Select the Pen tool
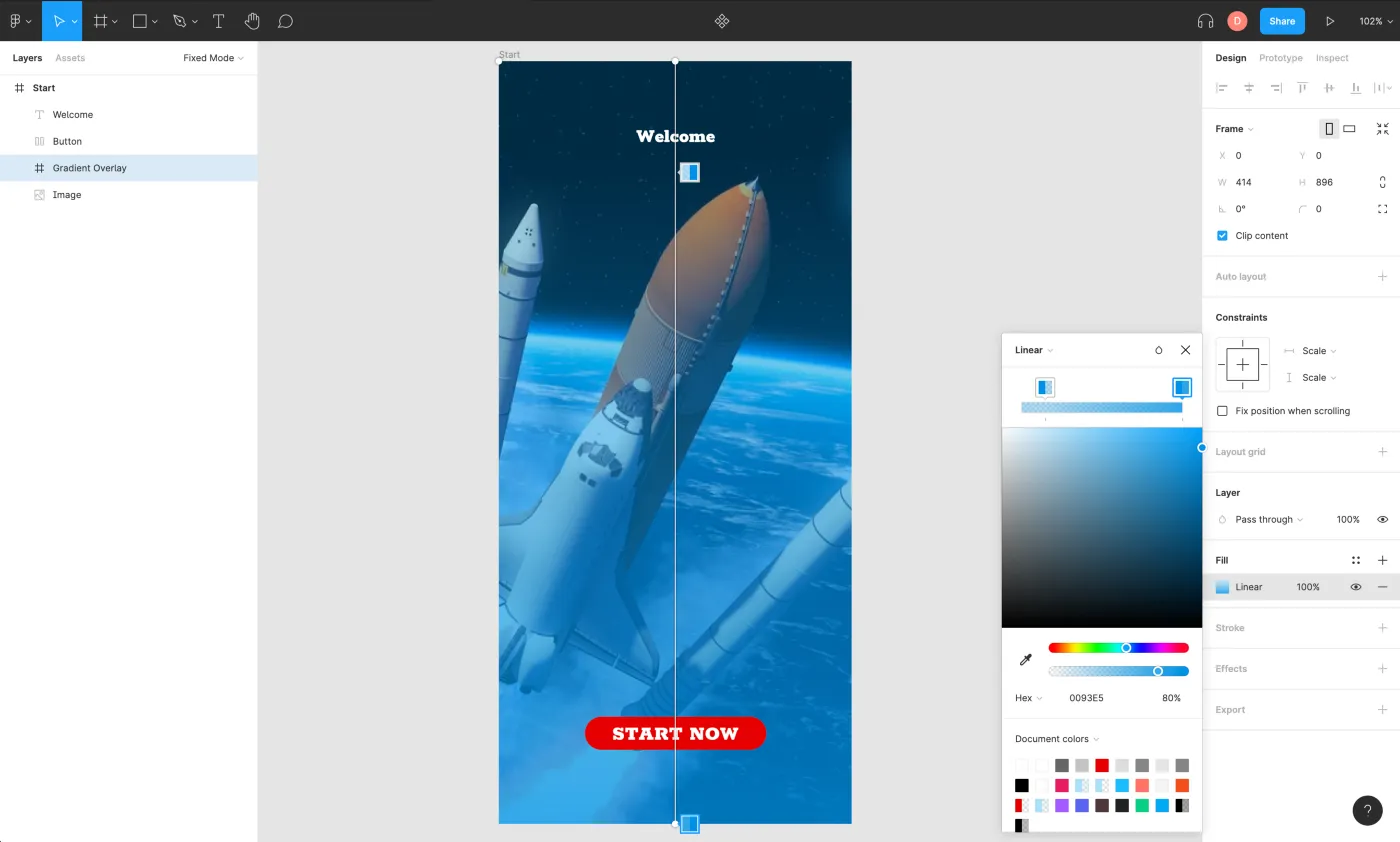1400x842 pixels. coord(180,20)
